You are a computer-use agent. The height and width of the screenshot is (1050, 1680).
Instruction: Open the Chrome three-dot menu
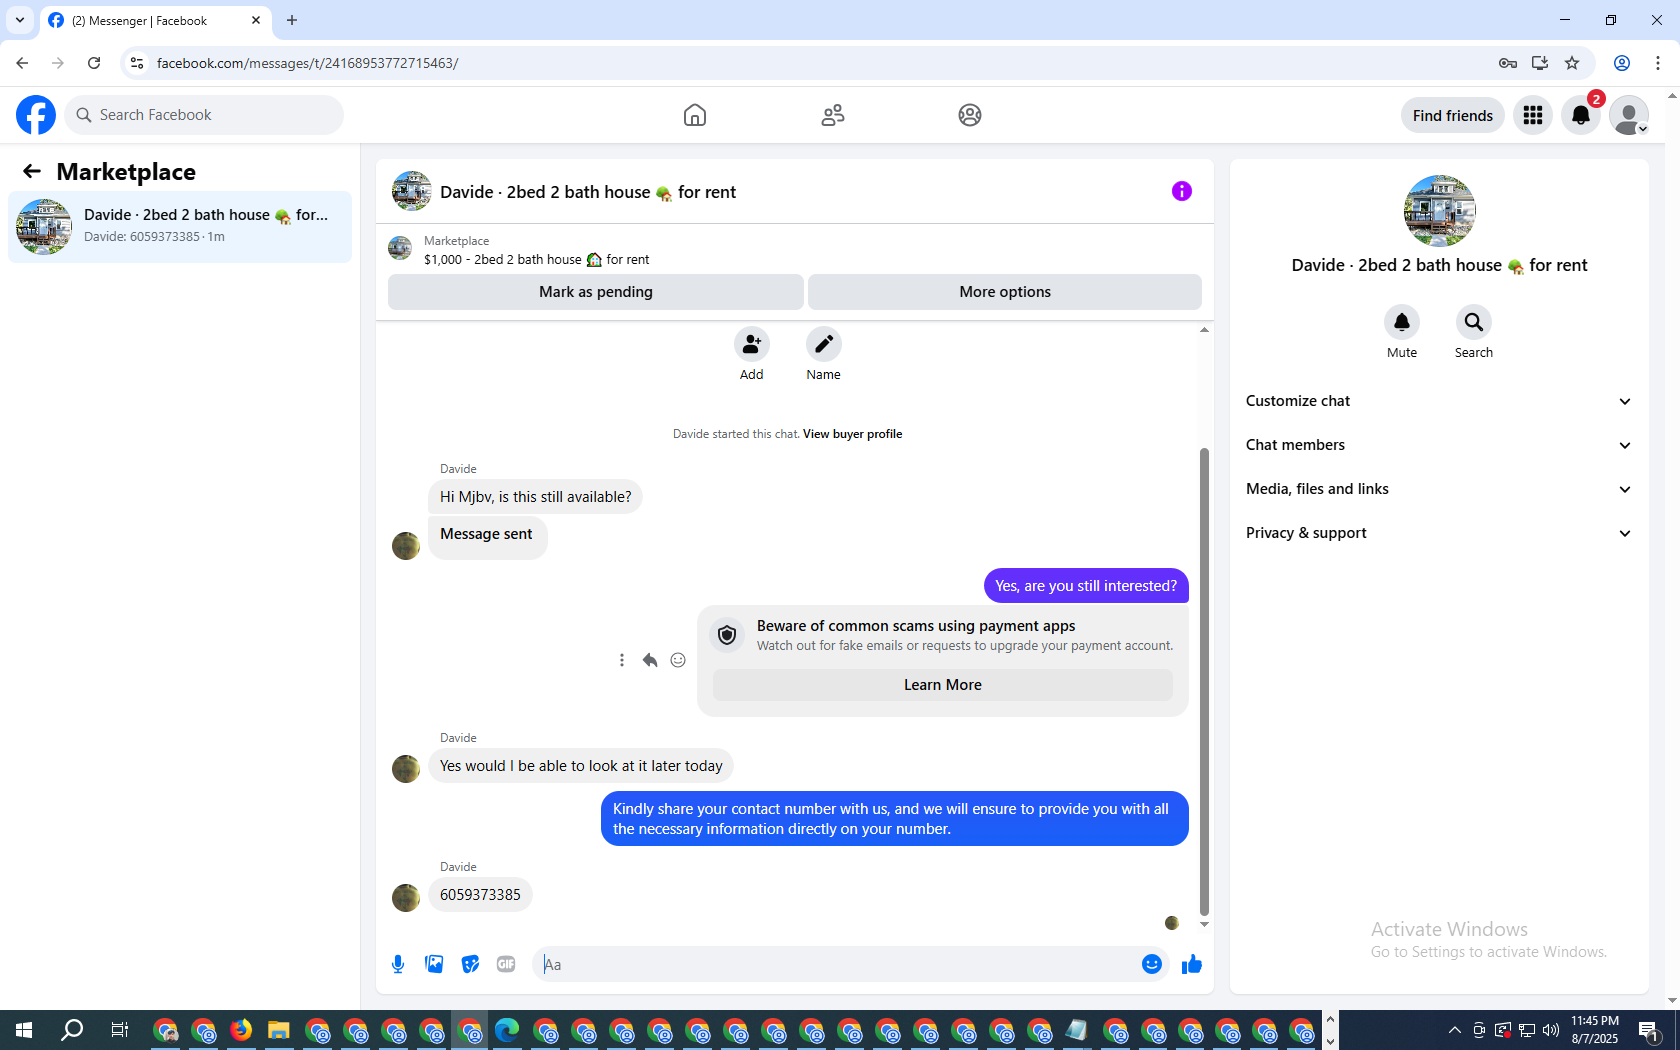coord(1658,63)
